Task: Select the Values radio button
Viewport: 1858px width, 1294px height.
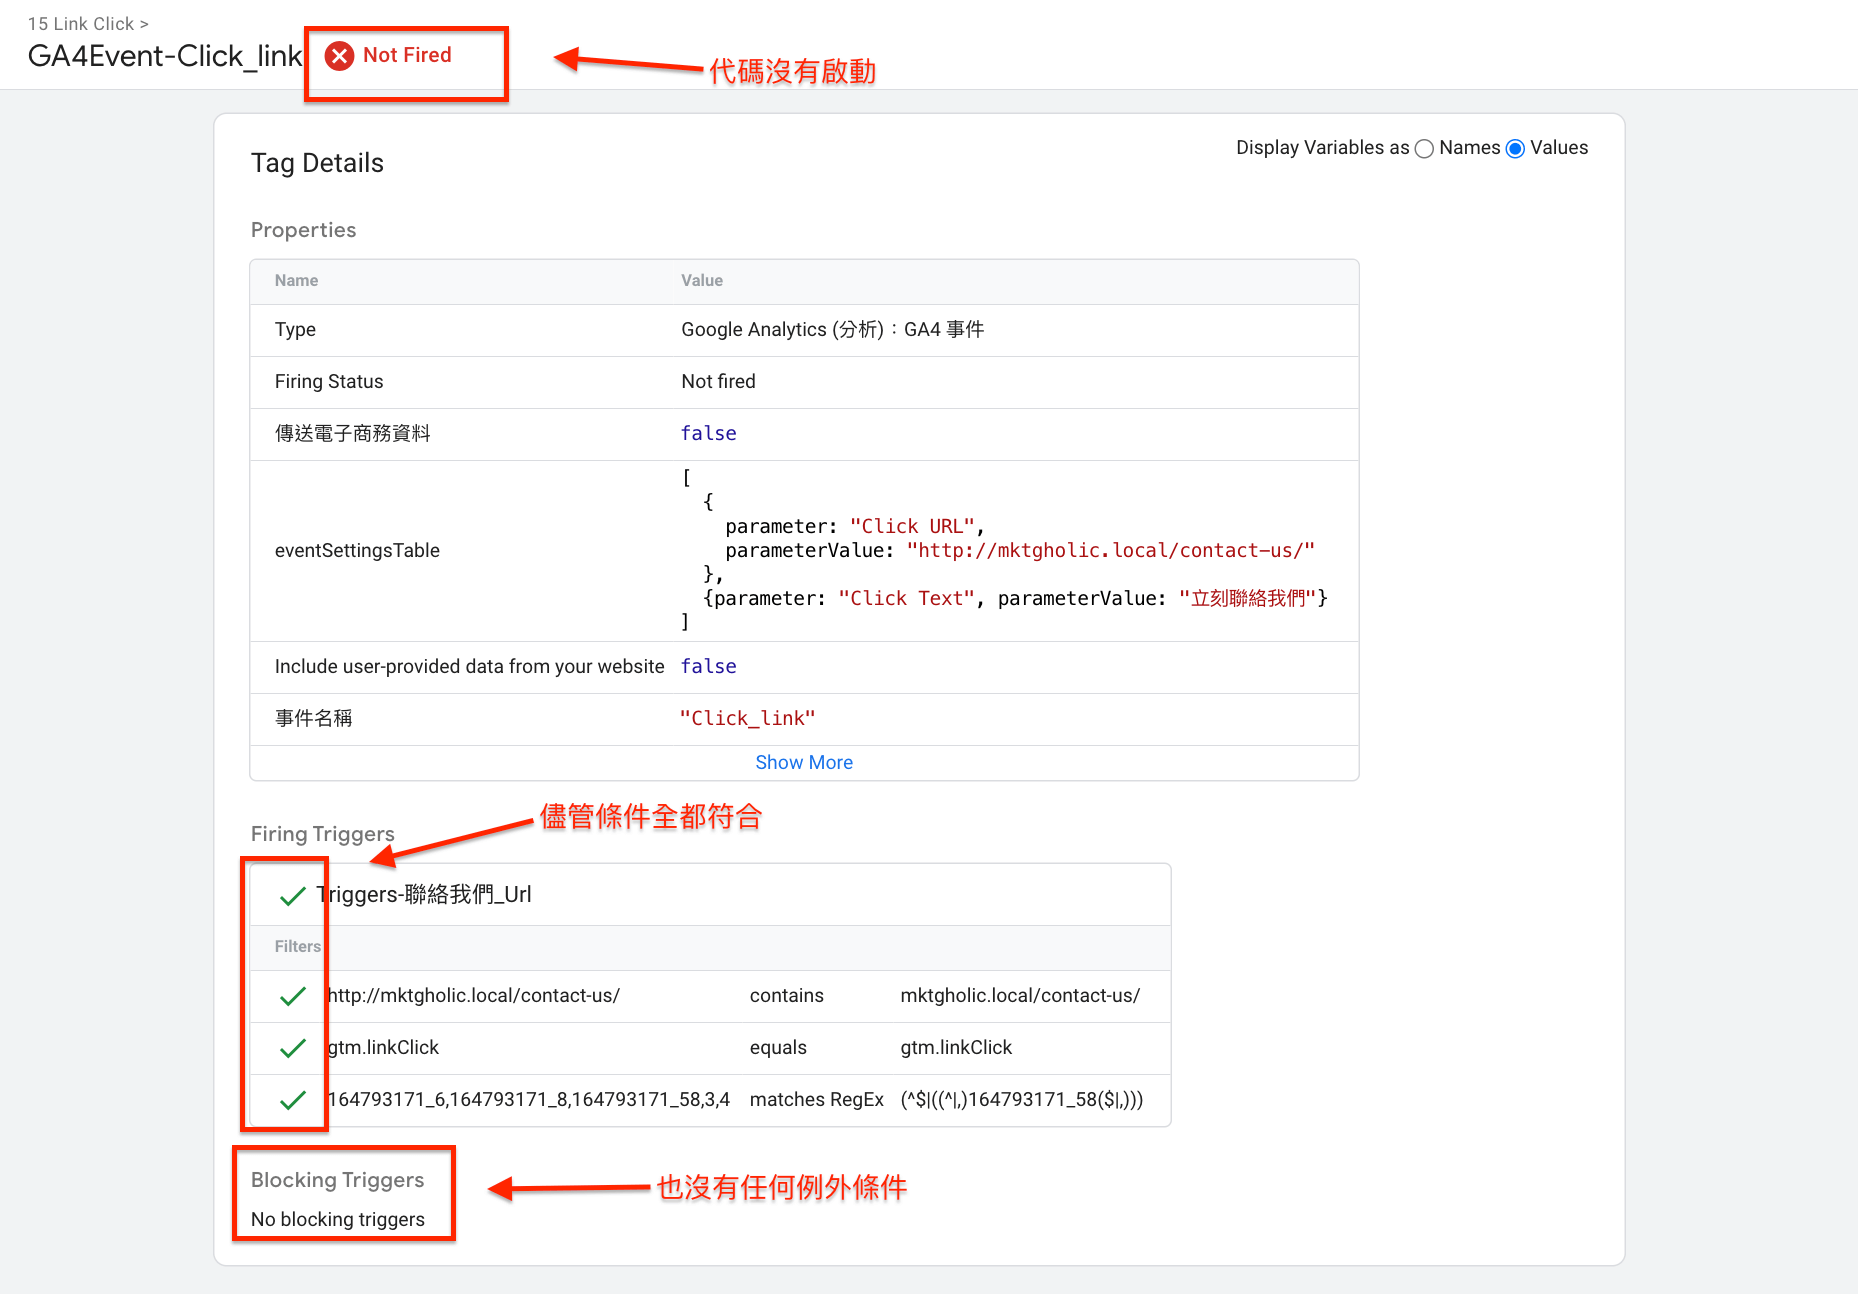Action: [x=1515, y=149]
